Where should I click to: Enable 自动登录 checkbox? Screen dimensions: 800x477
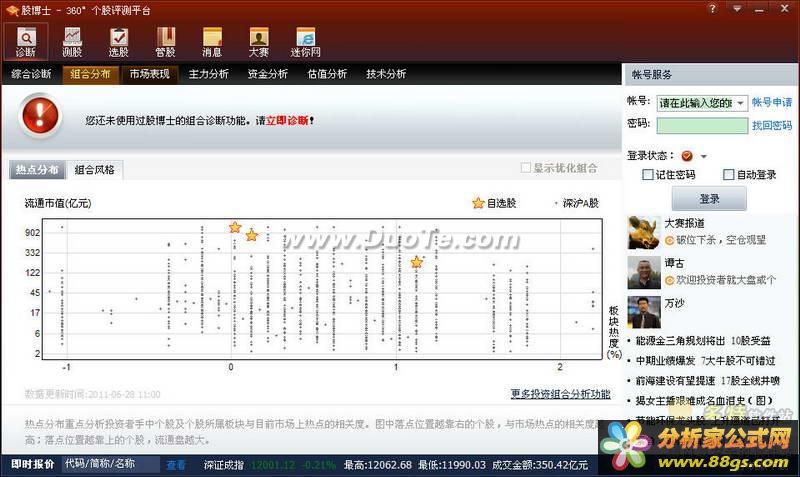click(729, 175)
